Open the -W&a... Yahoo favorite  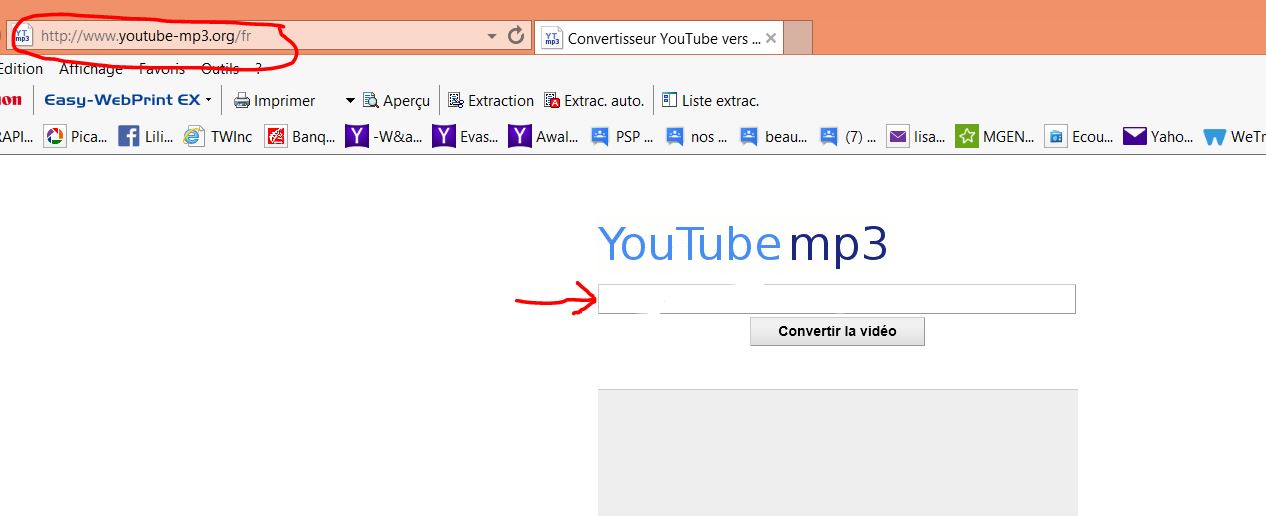384,136
